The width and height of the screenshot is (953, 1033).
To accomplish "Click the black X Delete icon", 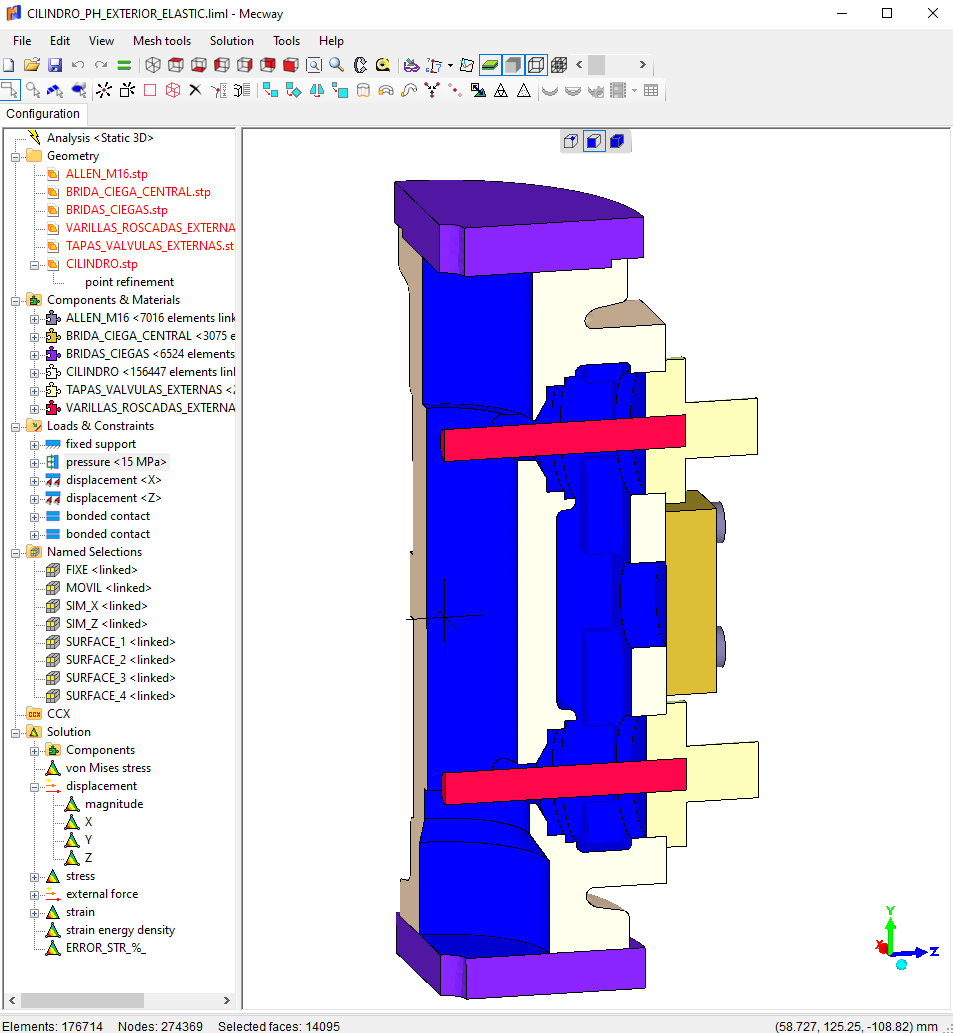I will [195, 90].
